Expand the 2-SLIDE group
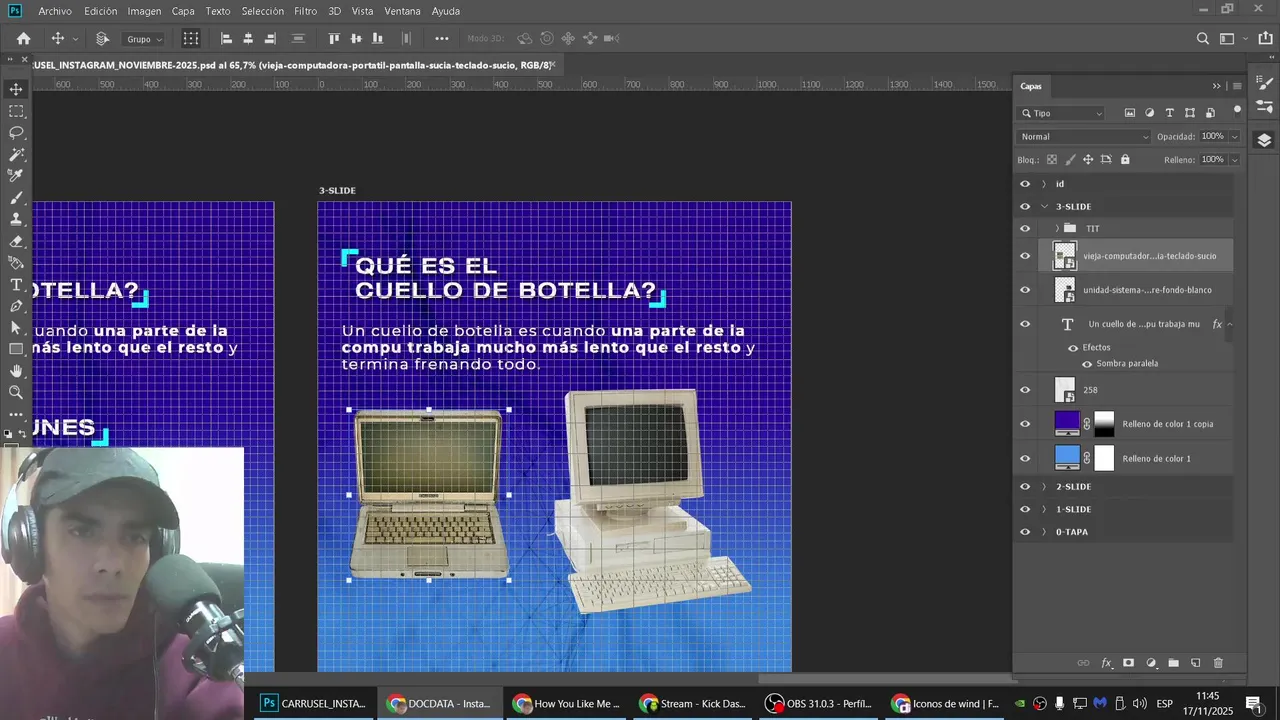The height and width of the screenshot is (720, 1280). [1044, 487]
